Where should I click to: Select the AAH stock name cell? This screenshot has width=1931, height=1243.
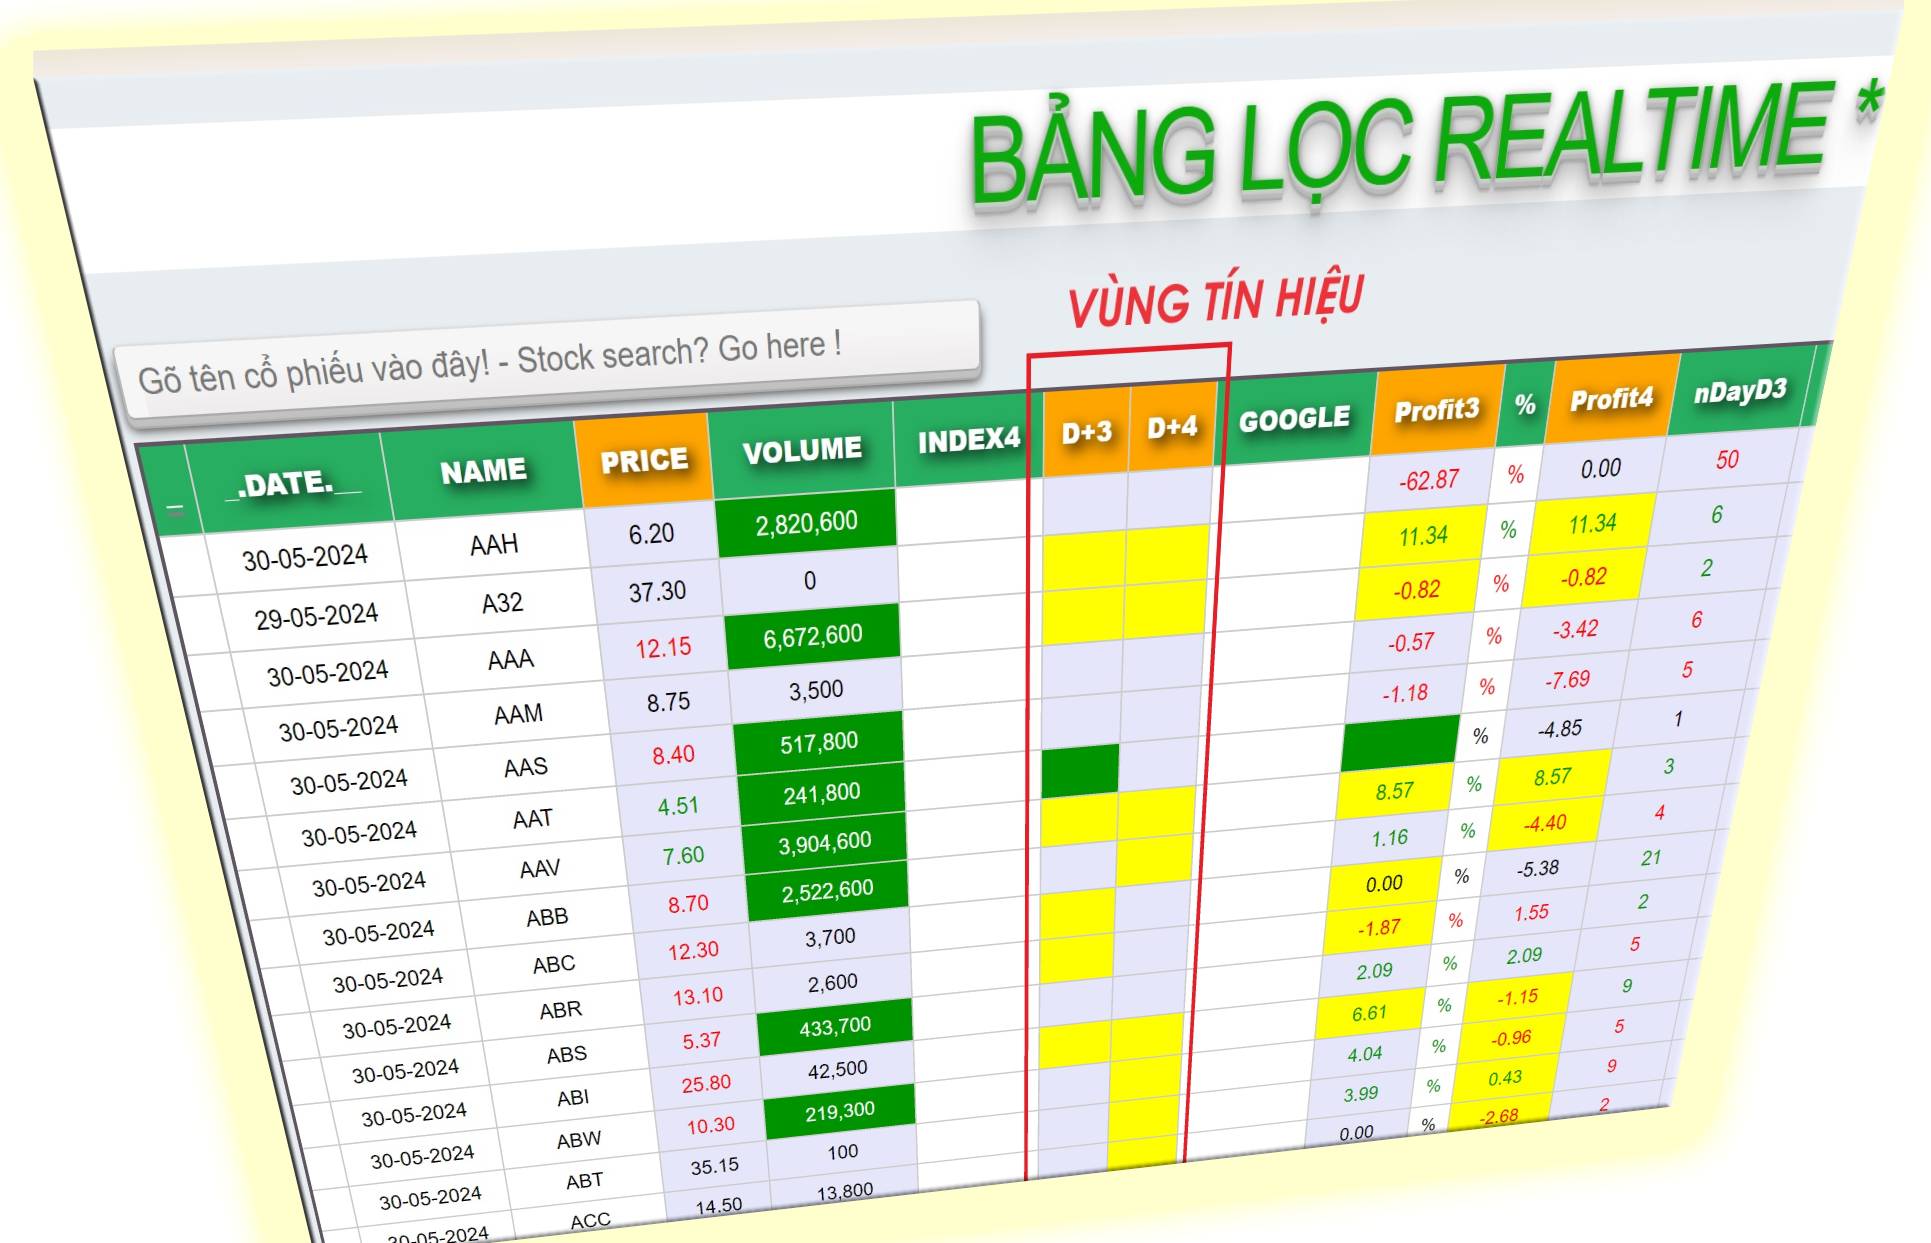click(x=494, y=545)
